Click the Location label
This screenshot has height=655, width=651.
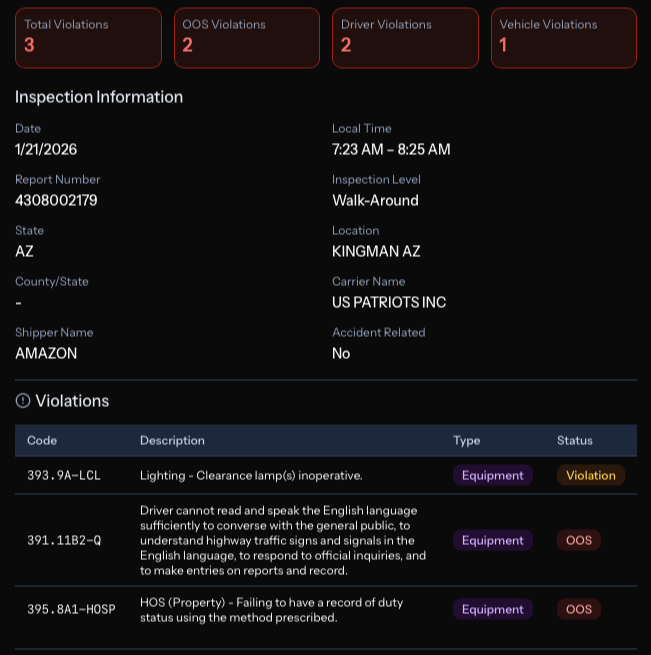[356, 231]
